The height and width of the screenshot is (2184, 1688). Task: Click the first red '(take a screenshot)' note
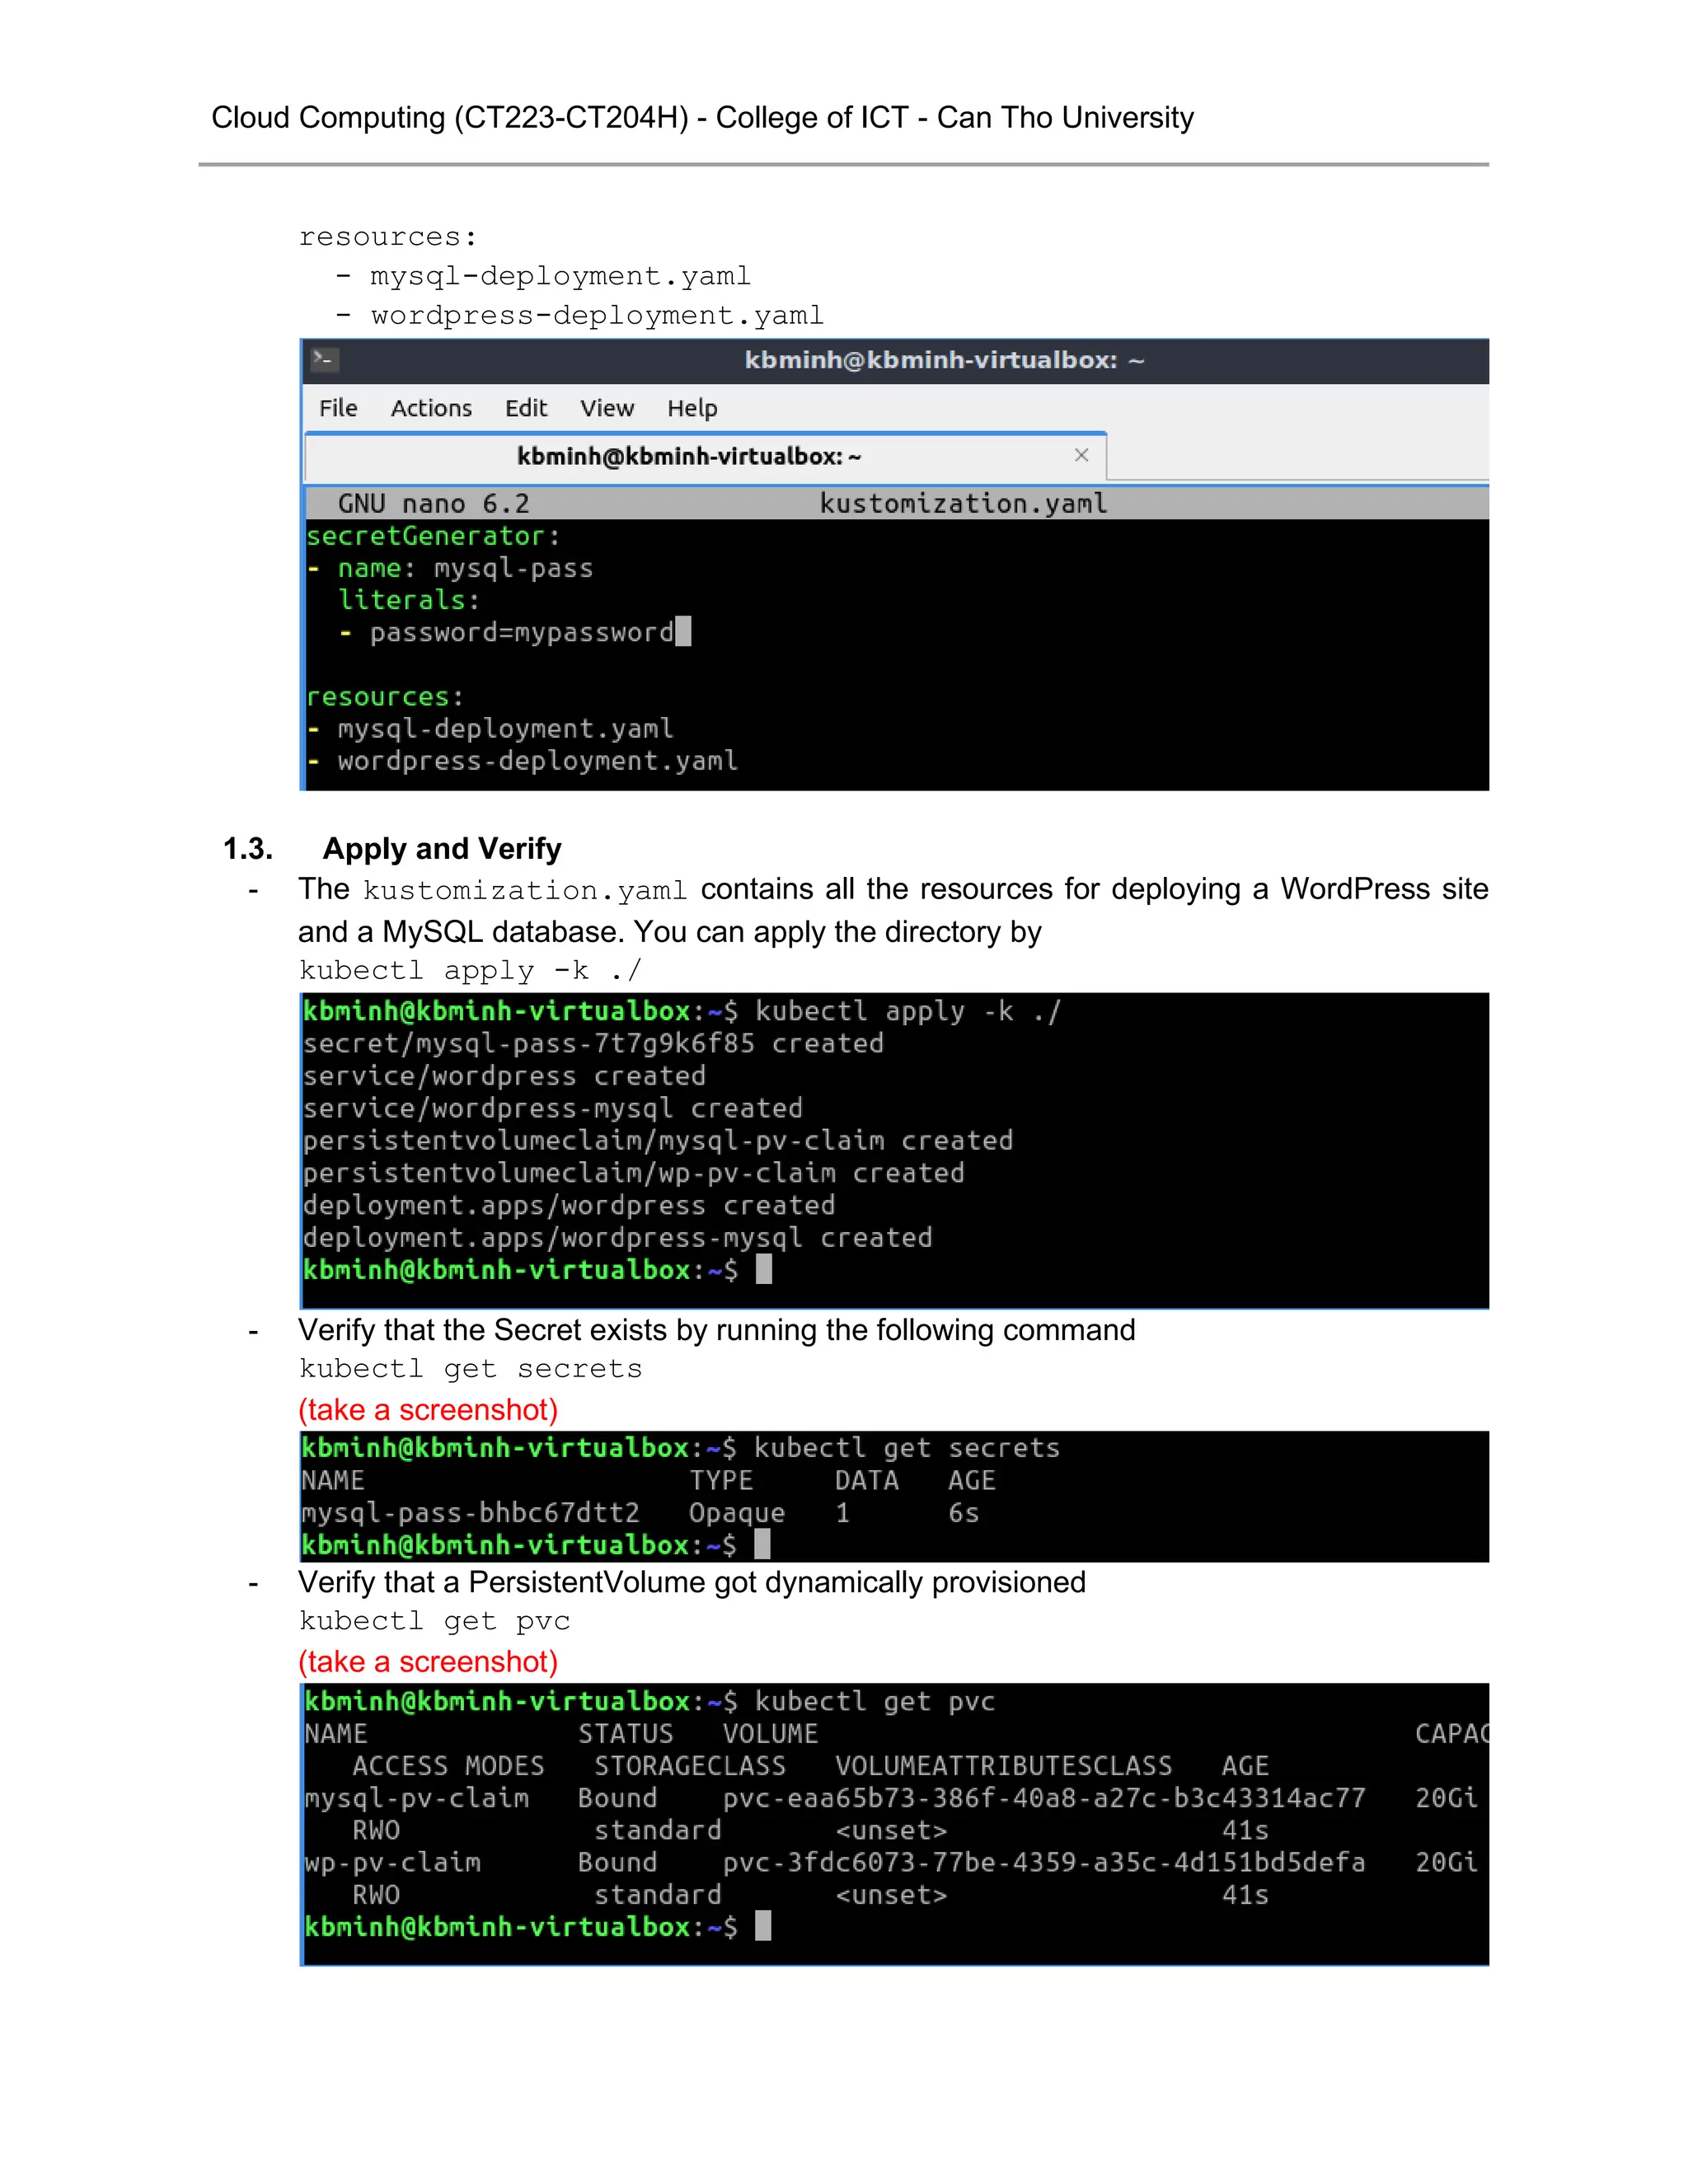point(428,1409)
